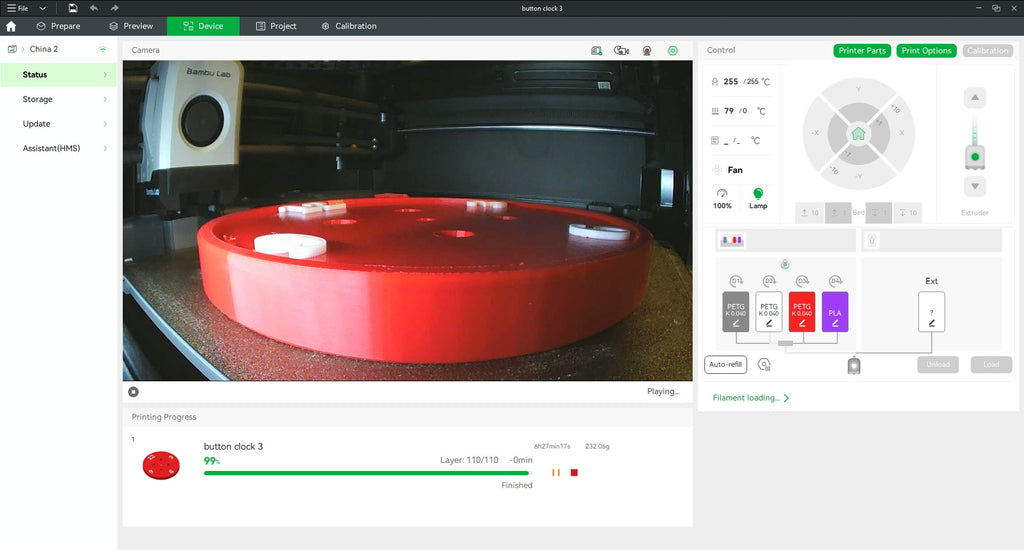Click extruder down arrow button
Image resolution: width=1024 pixels, height=550 pixels.
pos(974,186)
